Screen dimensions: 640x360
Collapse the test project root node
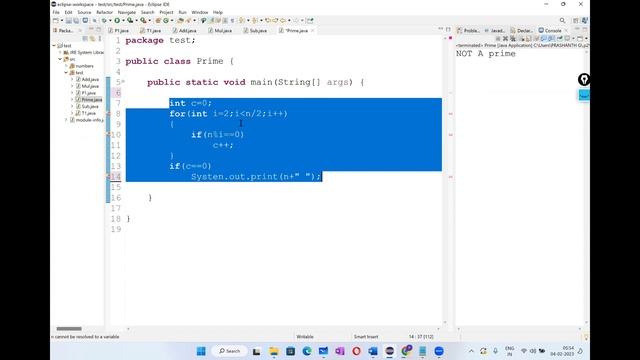pos(54,46)
